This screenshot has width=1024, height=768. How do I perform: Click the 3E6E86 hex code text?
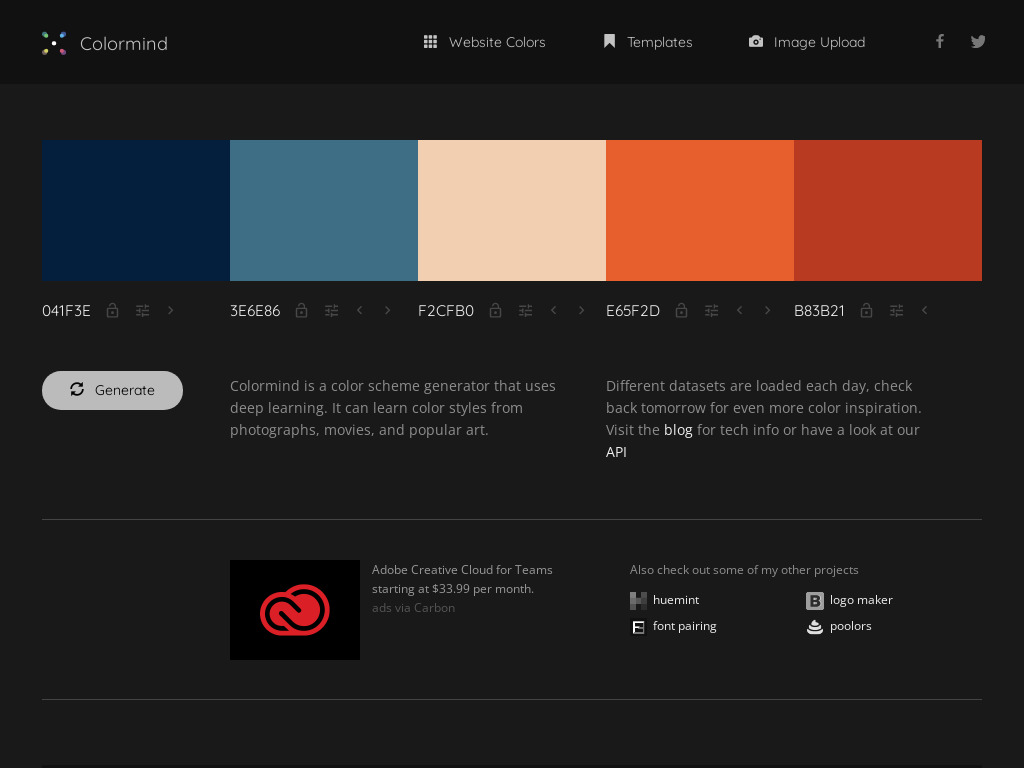click(255, 311)
